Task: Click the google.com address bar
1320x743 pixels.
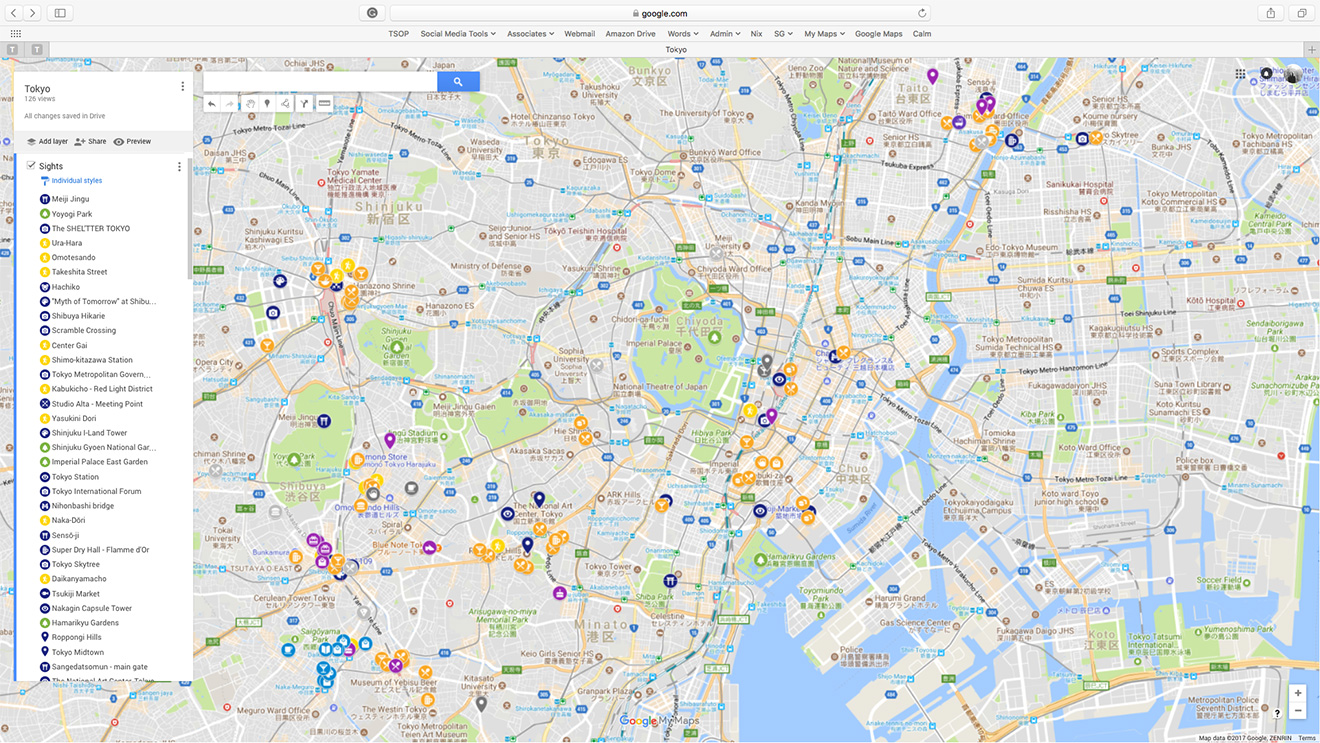Action: coord(660,13)
